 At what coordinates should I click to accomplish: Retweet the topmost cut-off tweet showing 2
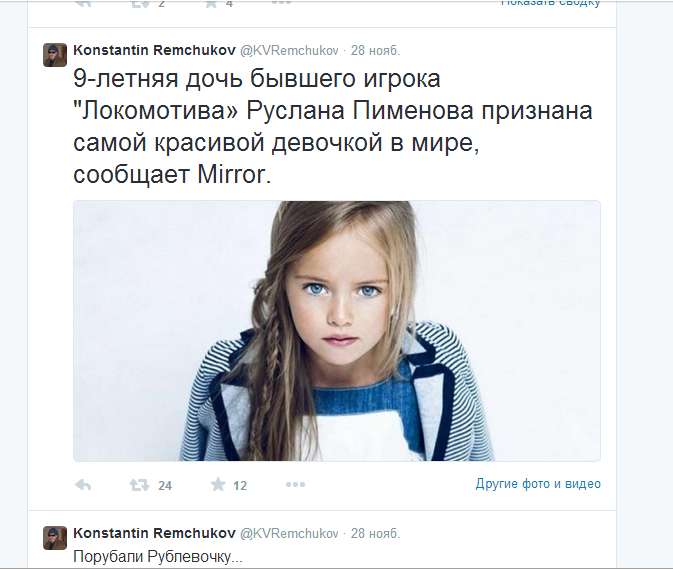(139, 3)
